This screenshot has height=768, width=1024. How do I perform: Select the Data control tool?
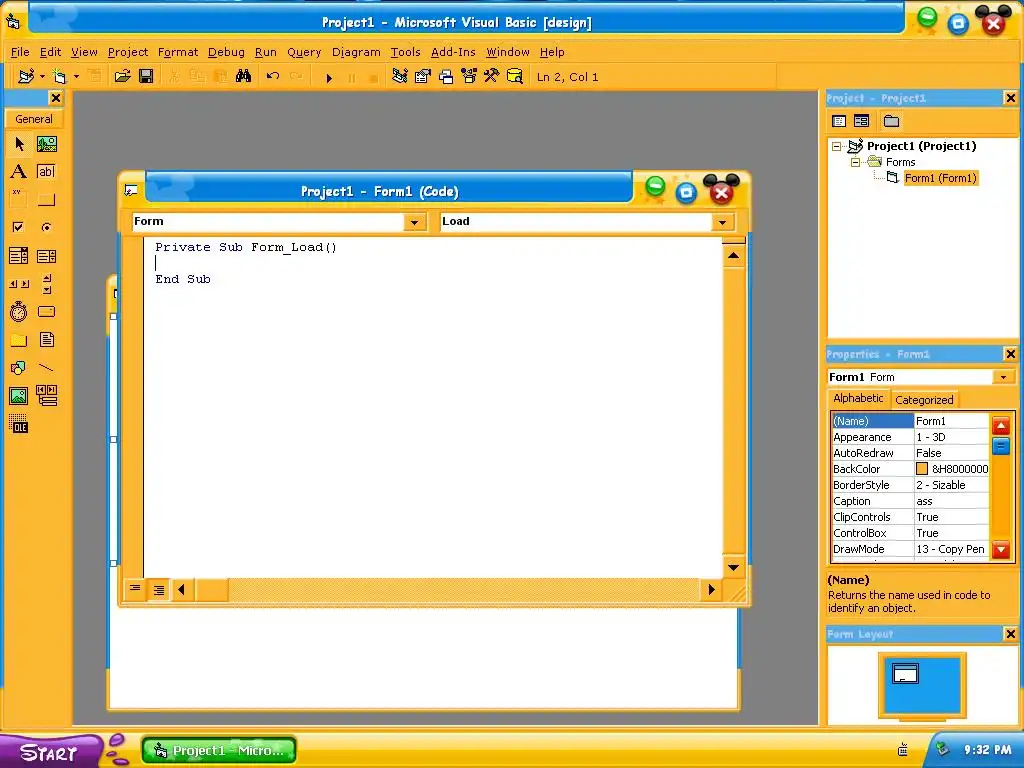click(46, 396)
